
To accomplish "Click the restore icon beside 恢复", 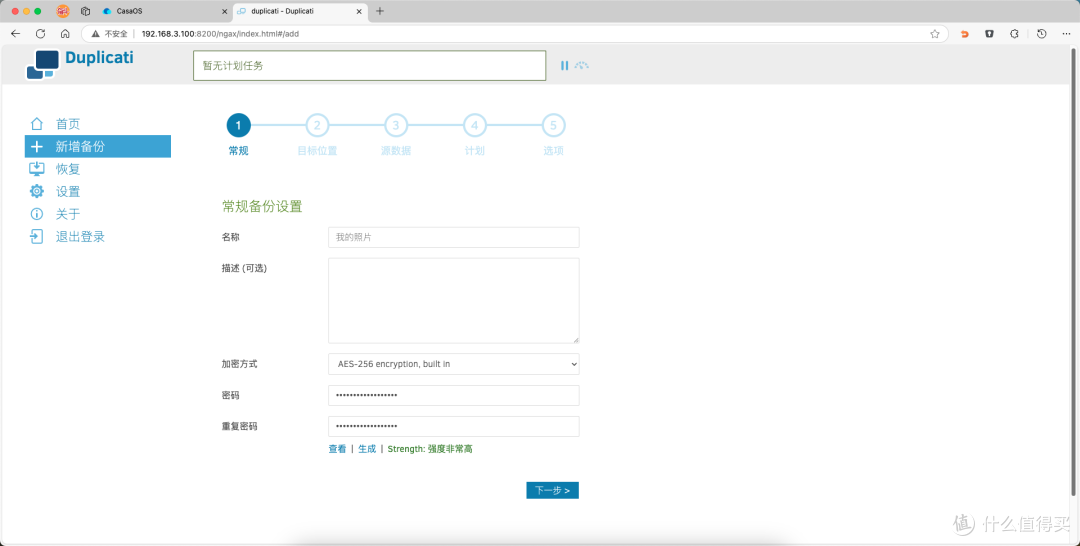I will coord(37,169).
